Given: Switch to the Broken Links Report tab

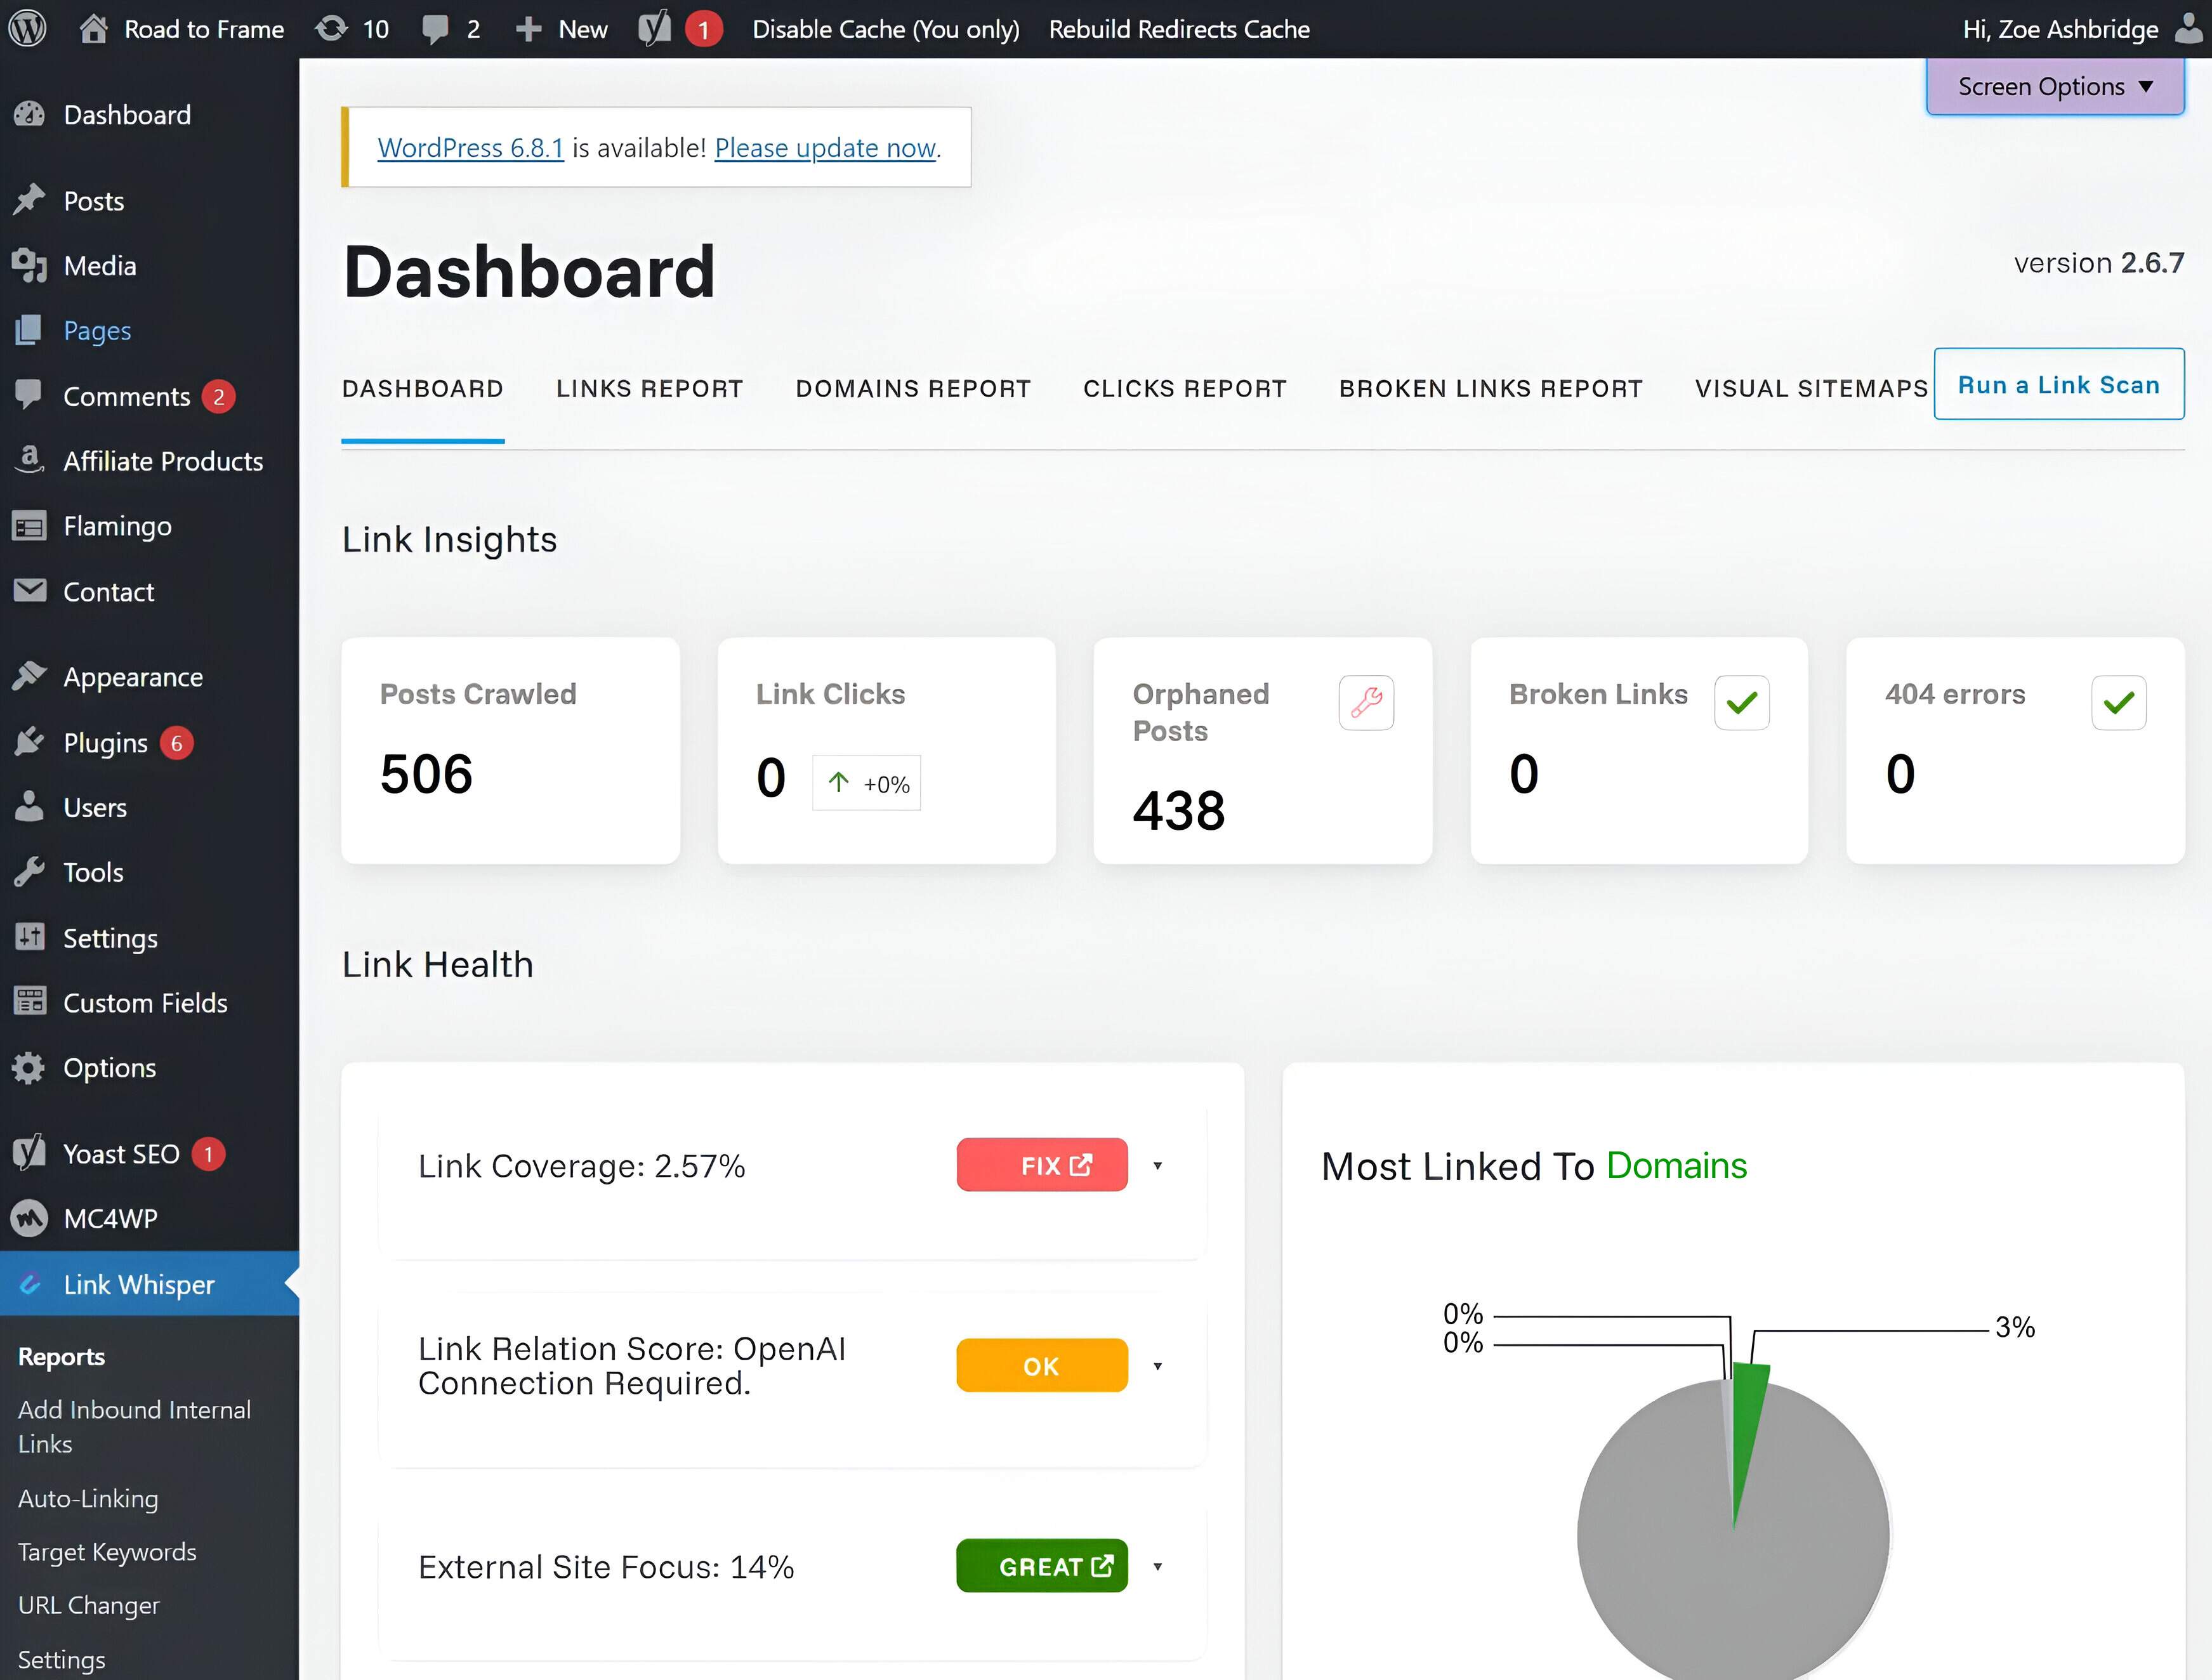Looking at the screenshot, I should (x=1490, y=389).
